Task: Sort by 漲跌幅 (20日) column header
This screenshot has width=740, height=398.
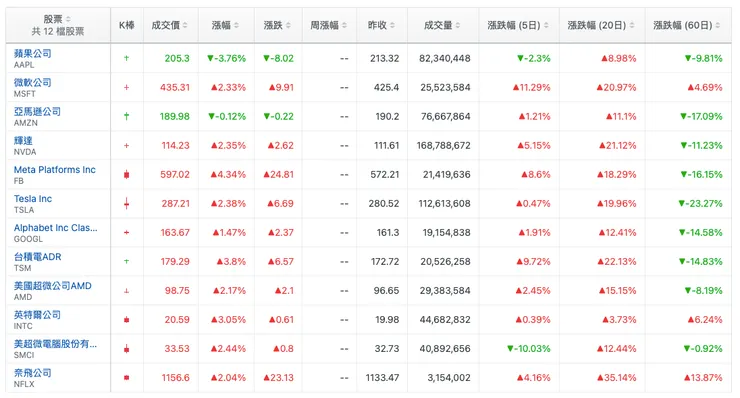Action: 601,25
